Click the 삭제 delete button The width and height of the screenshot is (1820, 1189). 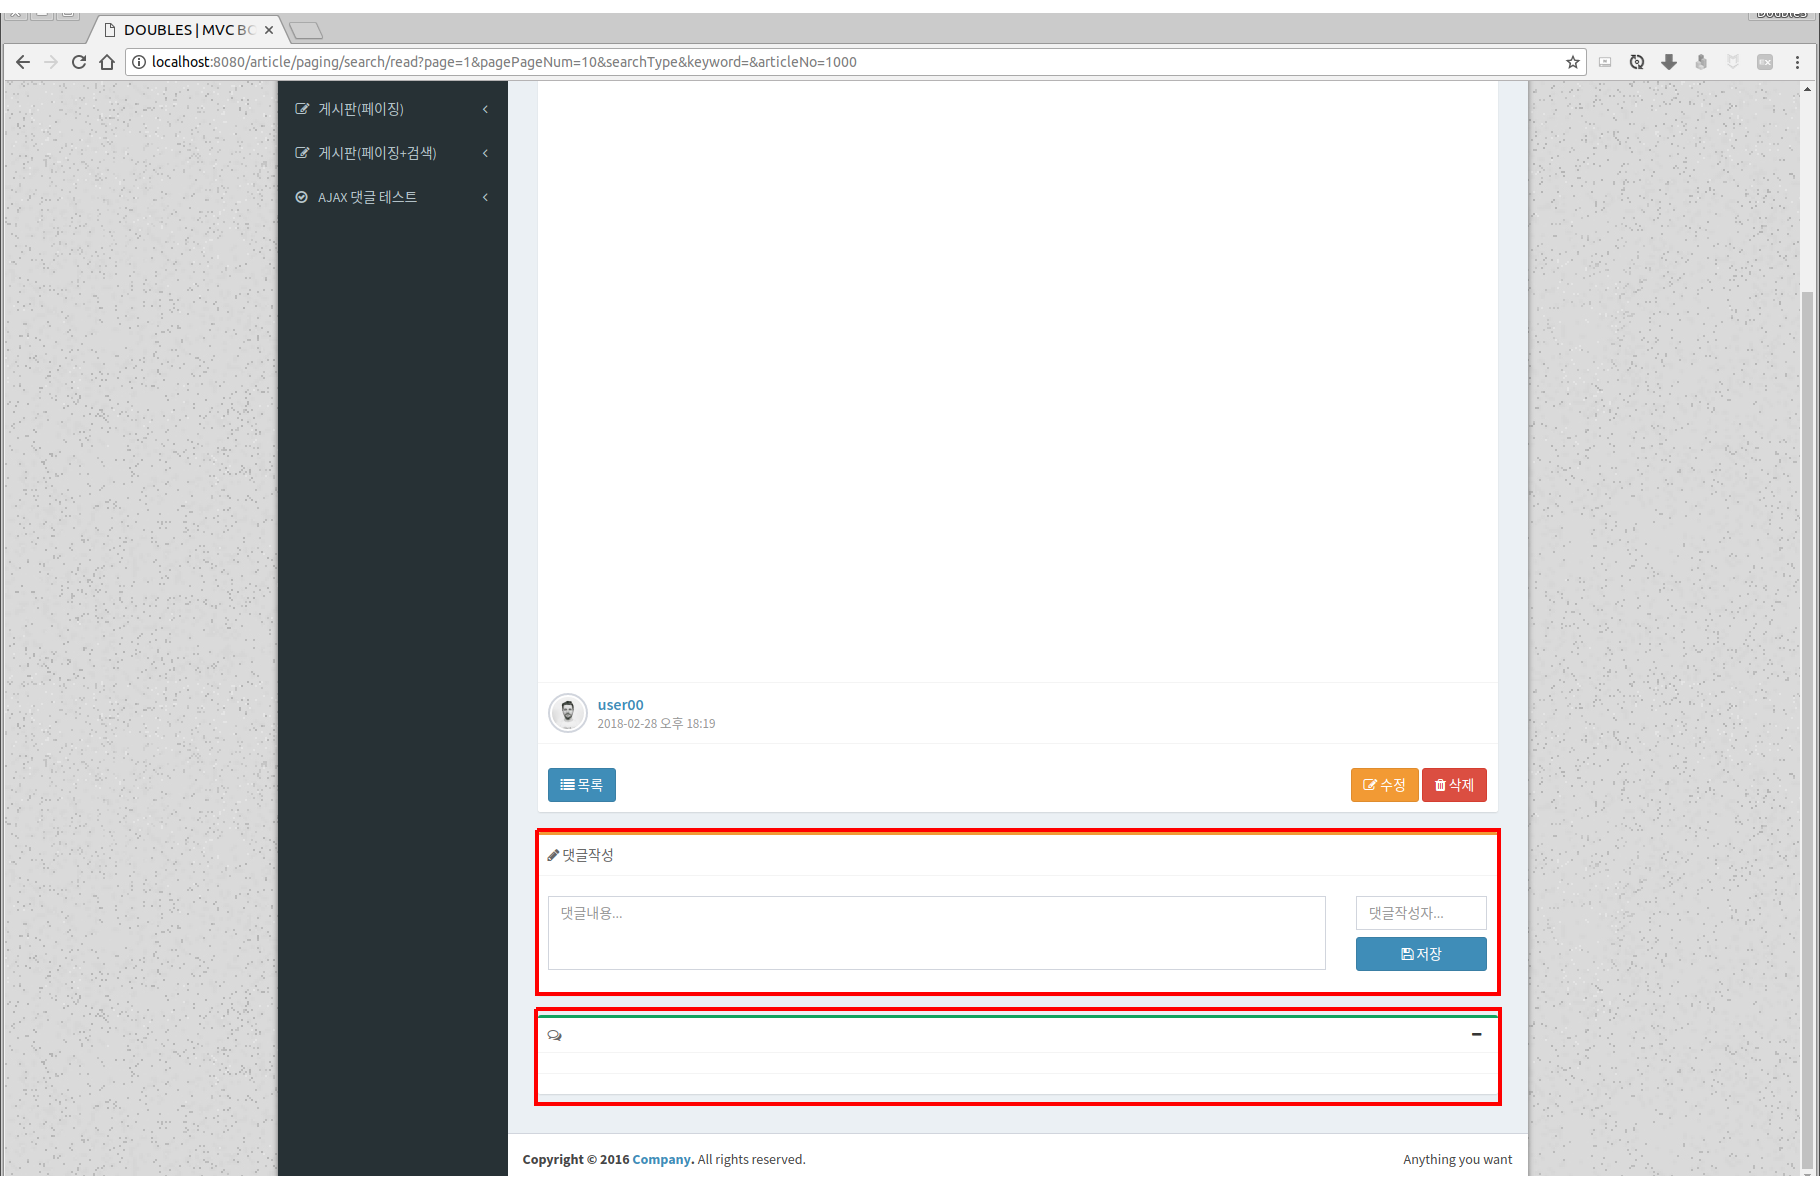tap(1454, 785)
